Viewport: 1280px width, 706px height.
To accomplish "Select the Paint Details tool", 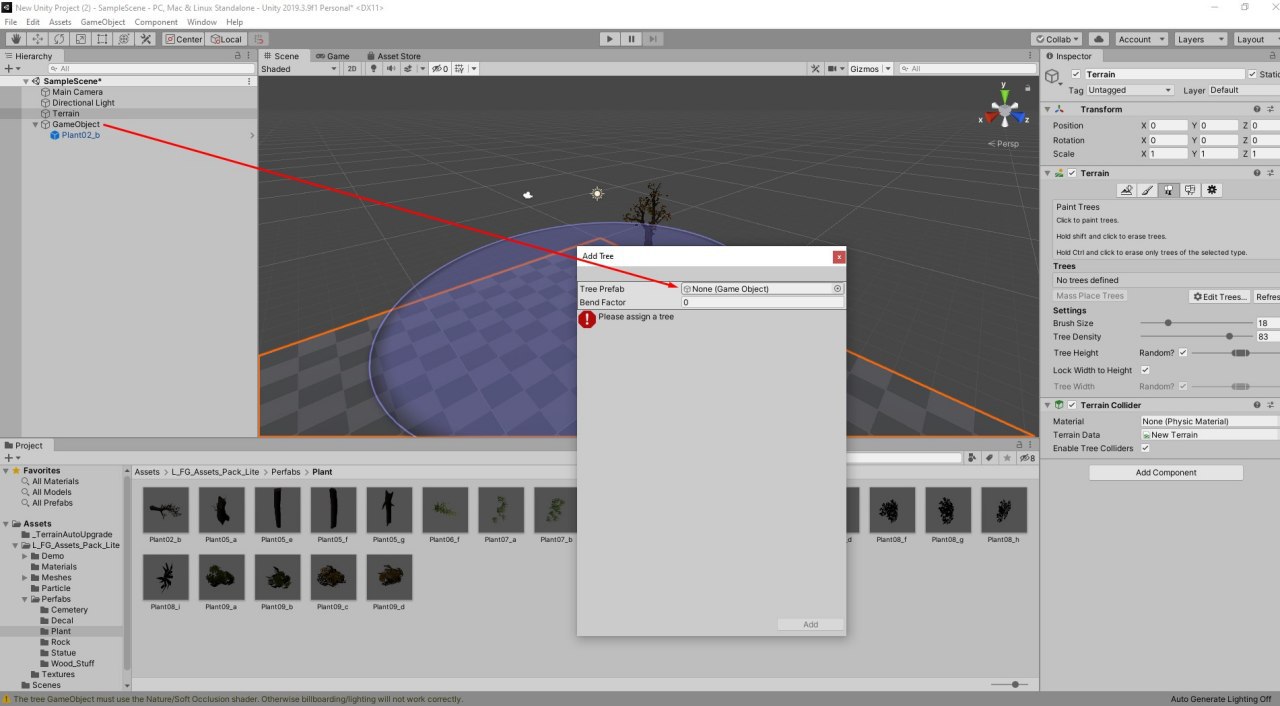I will (x=1190, y=190).
